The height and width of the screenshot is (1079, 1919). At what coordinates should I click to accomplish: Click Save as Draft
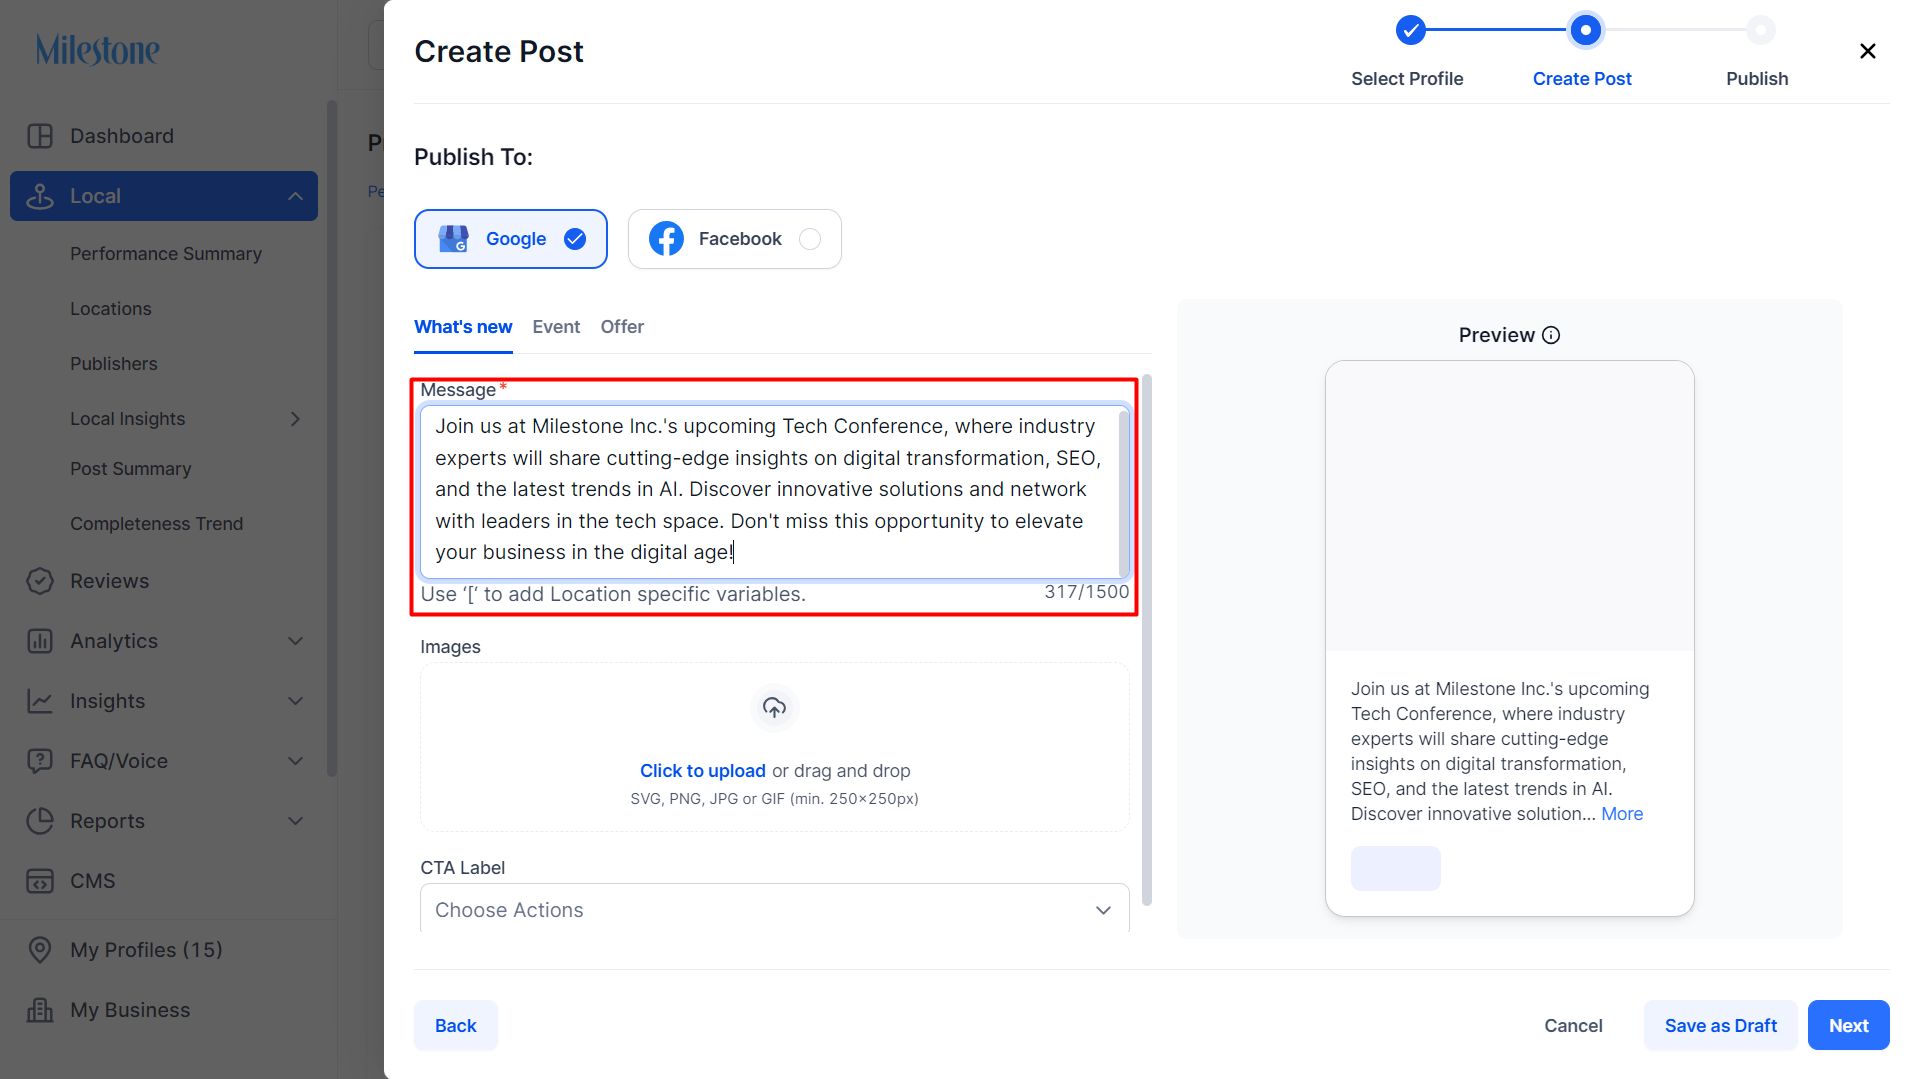(1720, 1025)
